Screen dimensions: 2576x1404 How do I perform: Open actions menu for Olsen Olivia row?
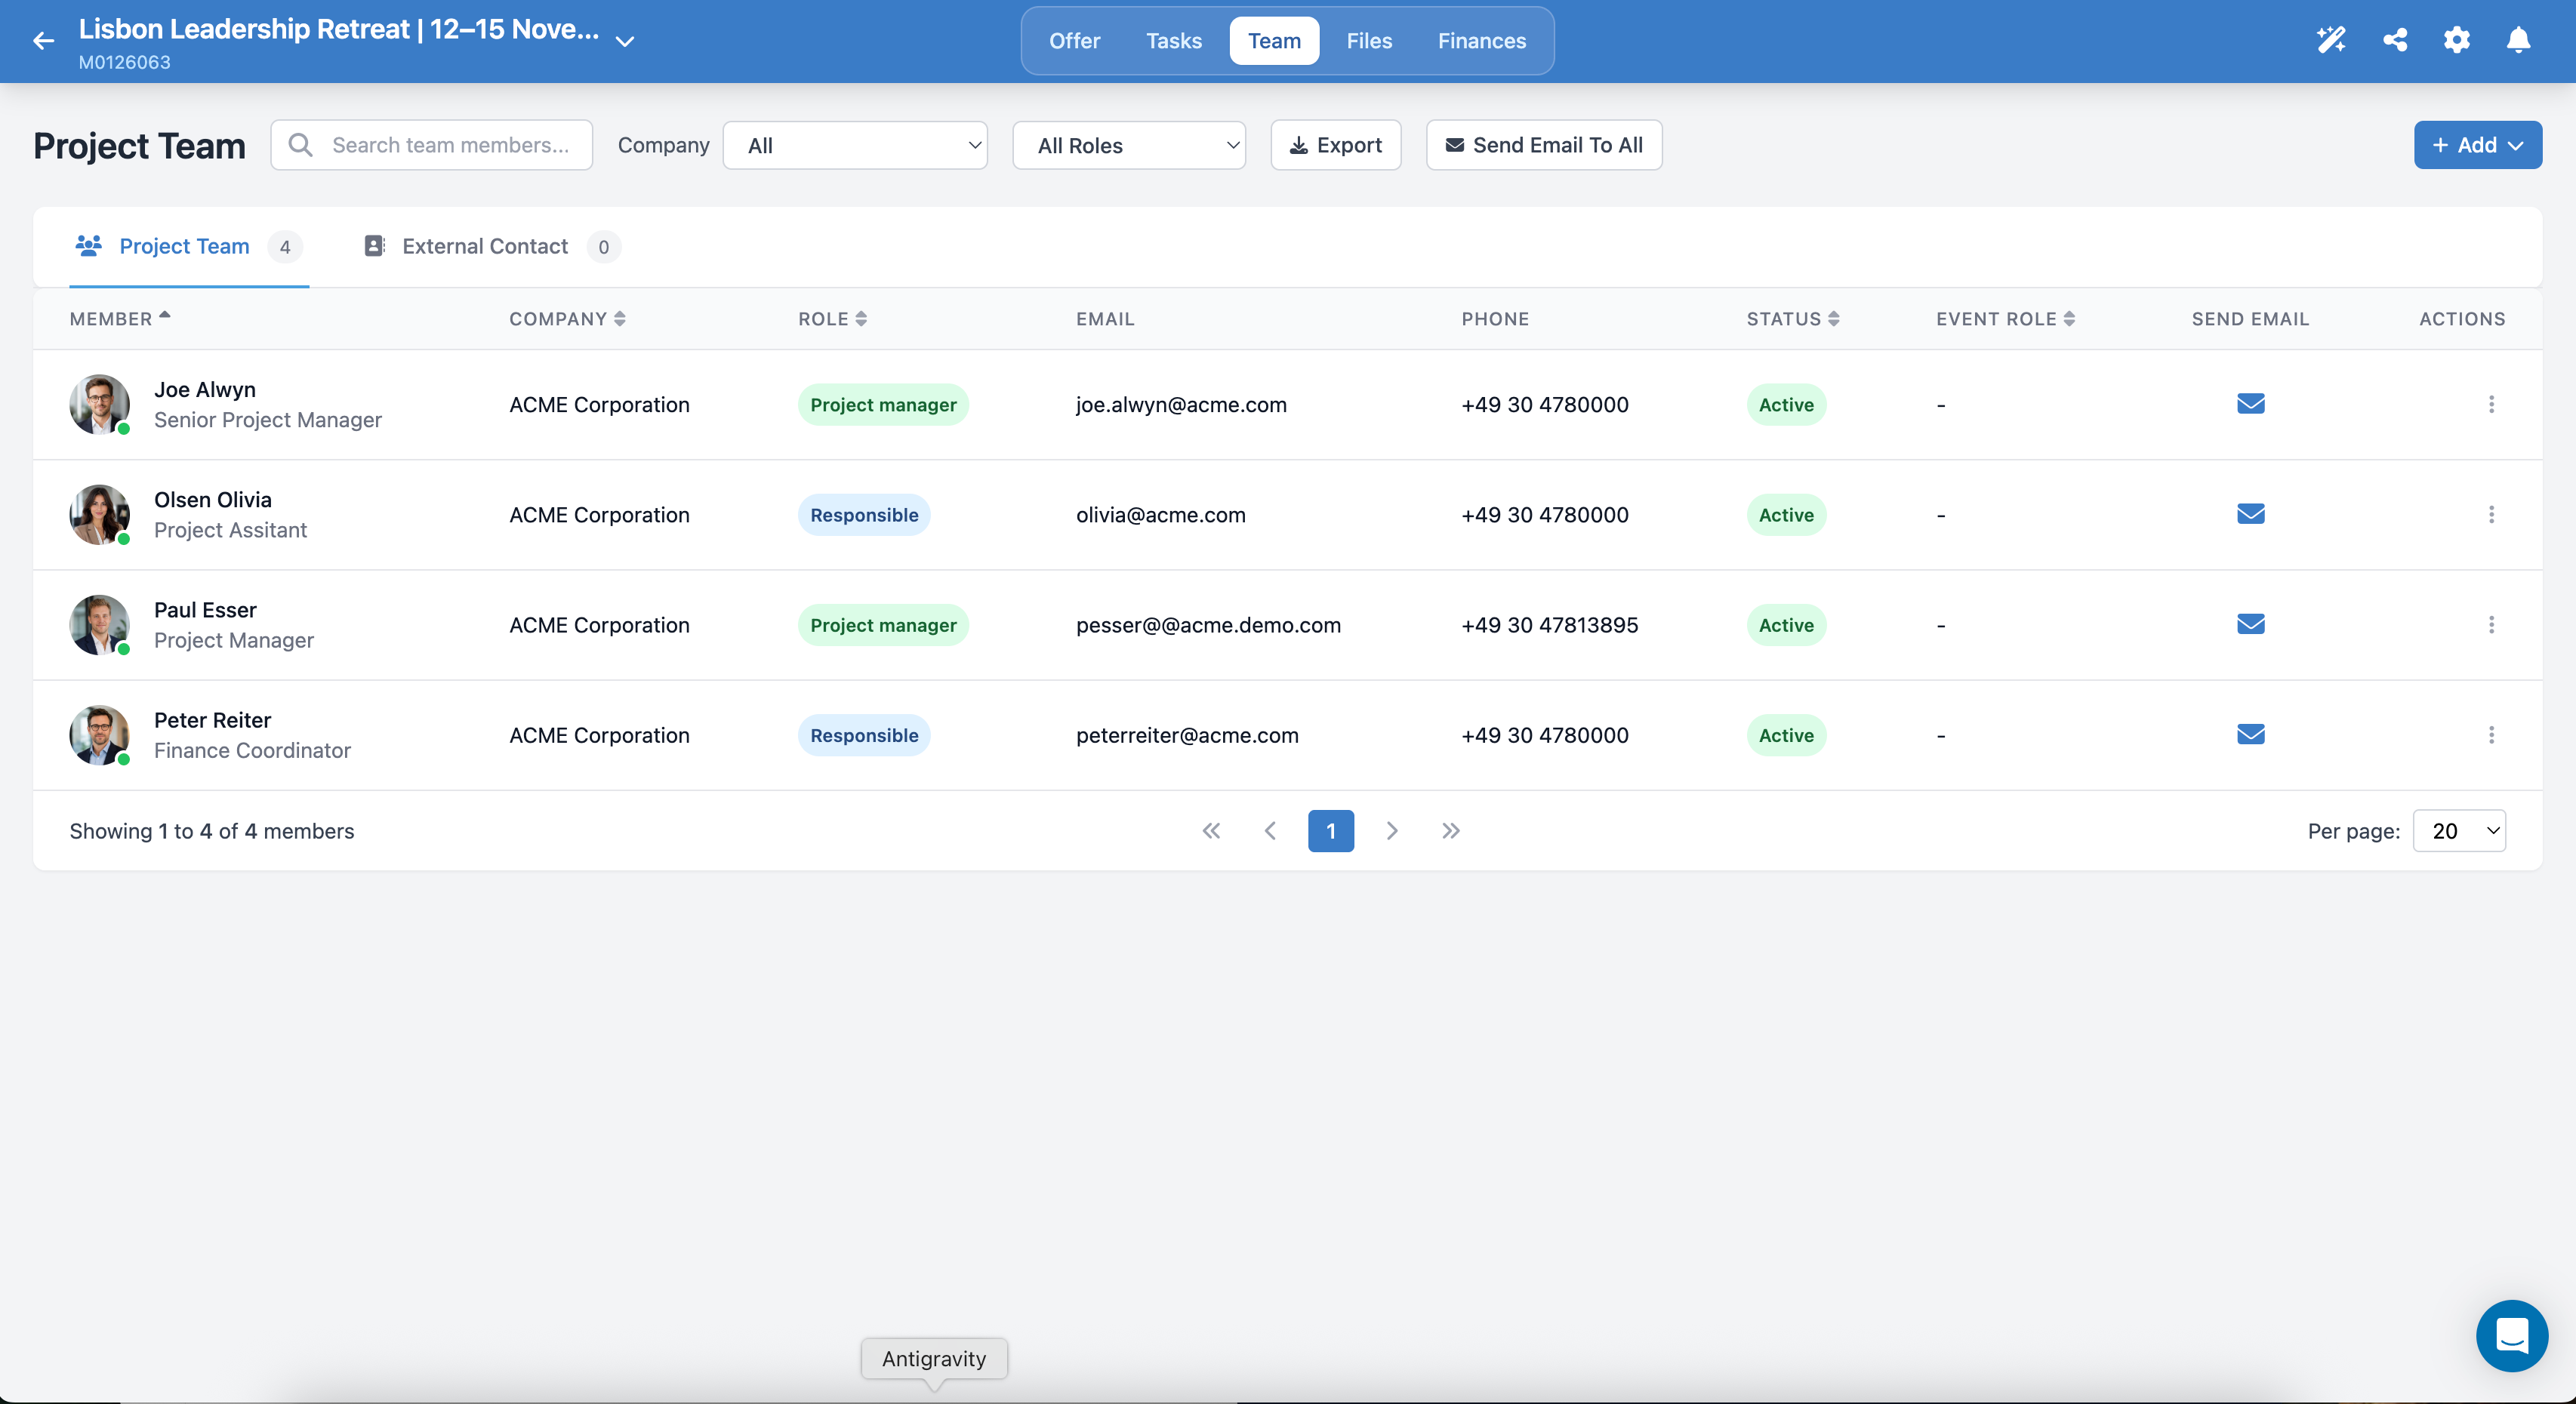2491,514
